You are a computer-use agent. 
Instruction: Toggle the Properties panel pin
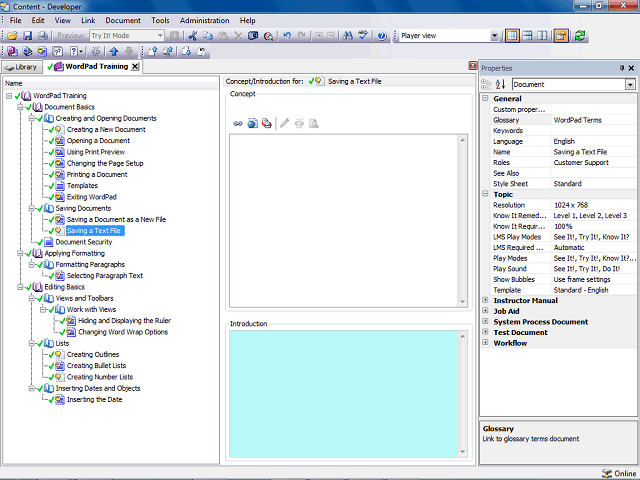pos(622,68)
